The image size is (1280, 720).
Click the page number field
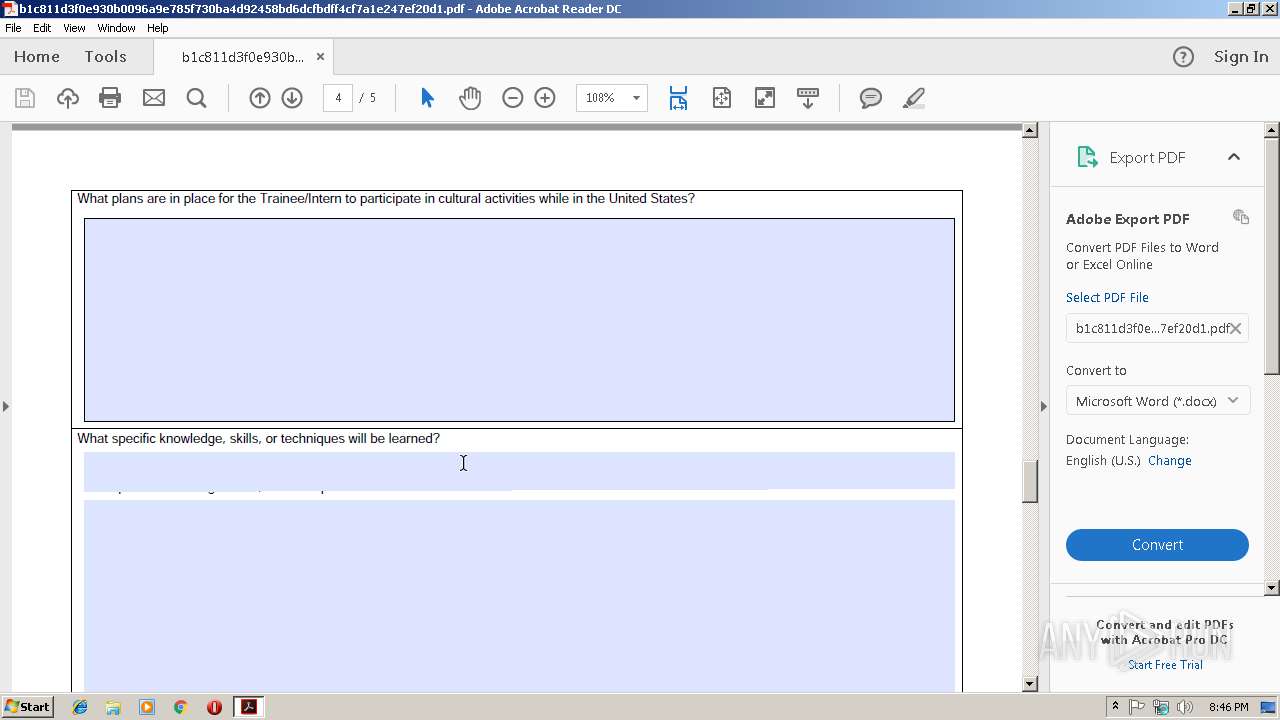pyautogui.click(x=338, y=98)
